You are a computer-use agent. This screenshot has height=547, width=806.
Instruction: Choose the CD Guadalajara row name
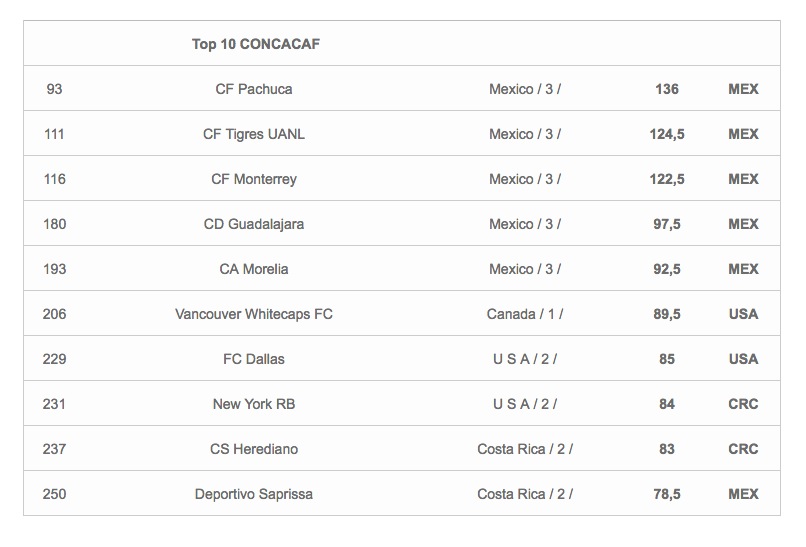click(254, 224)
